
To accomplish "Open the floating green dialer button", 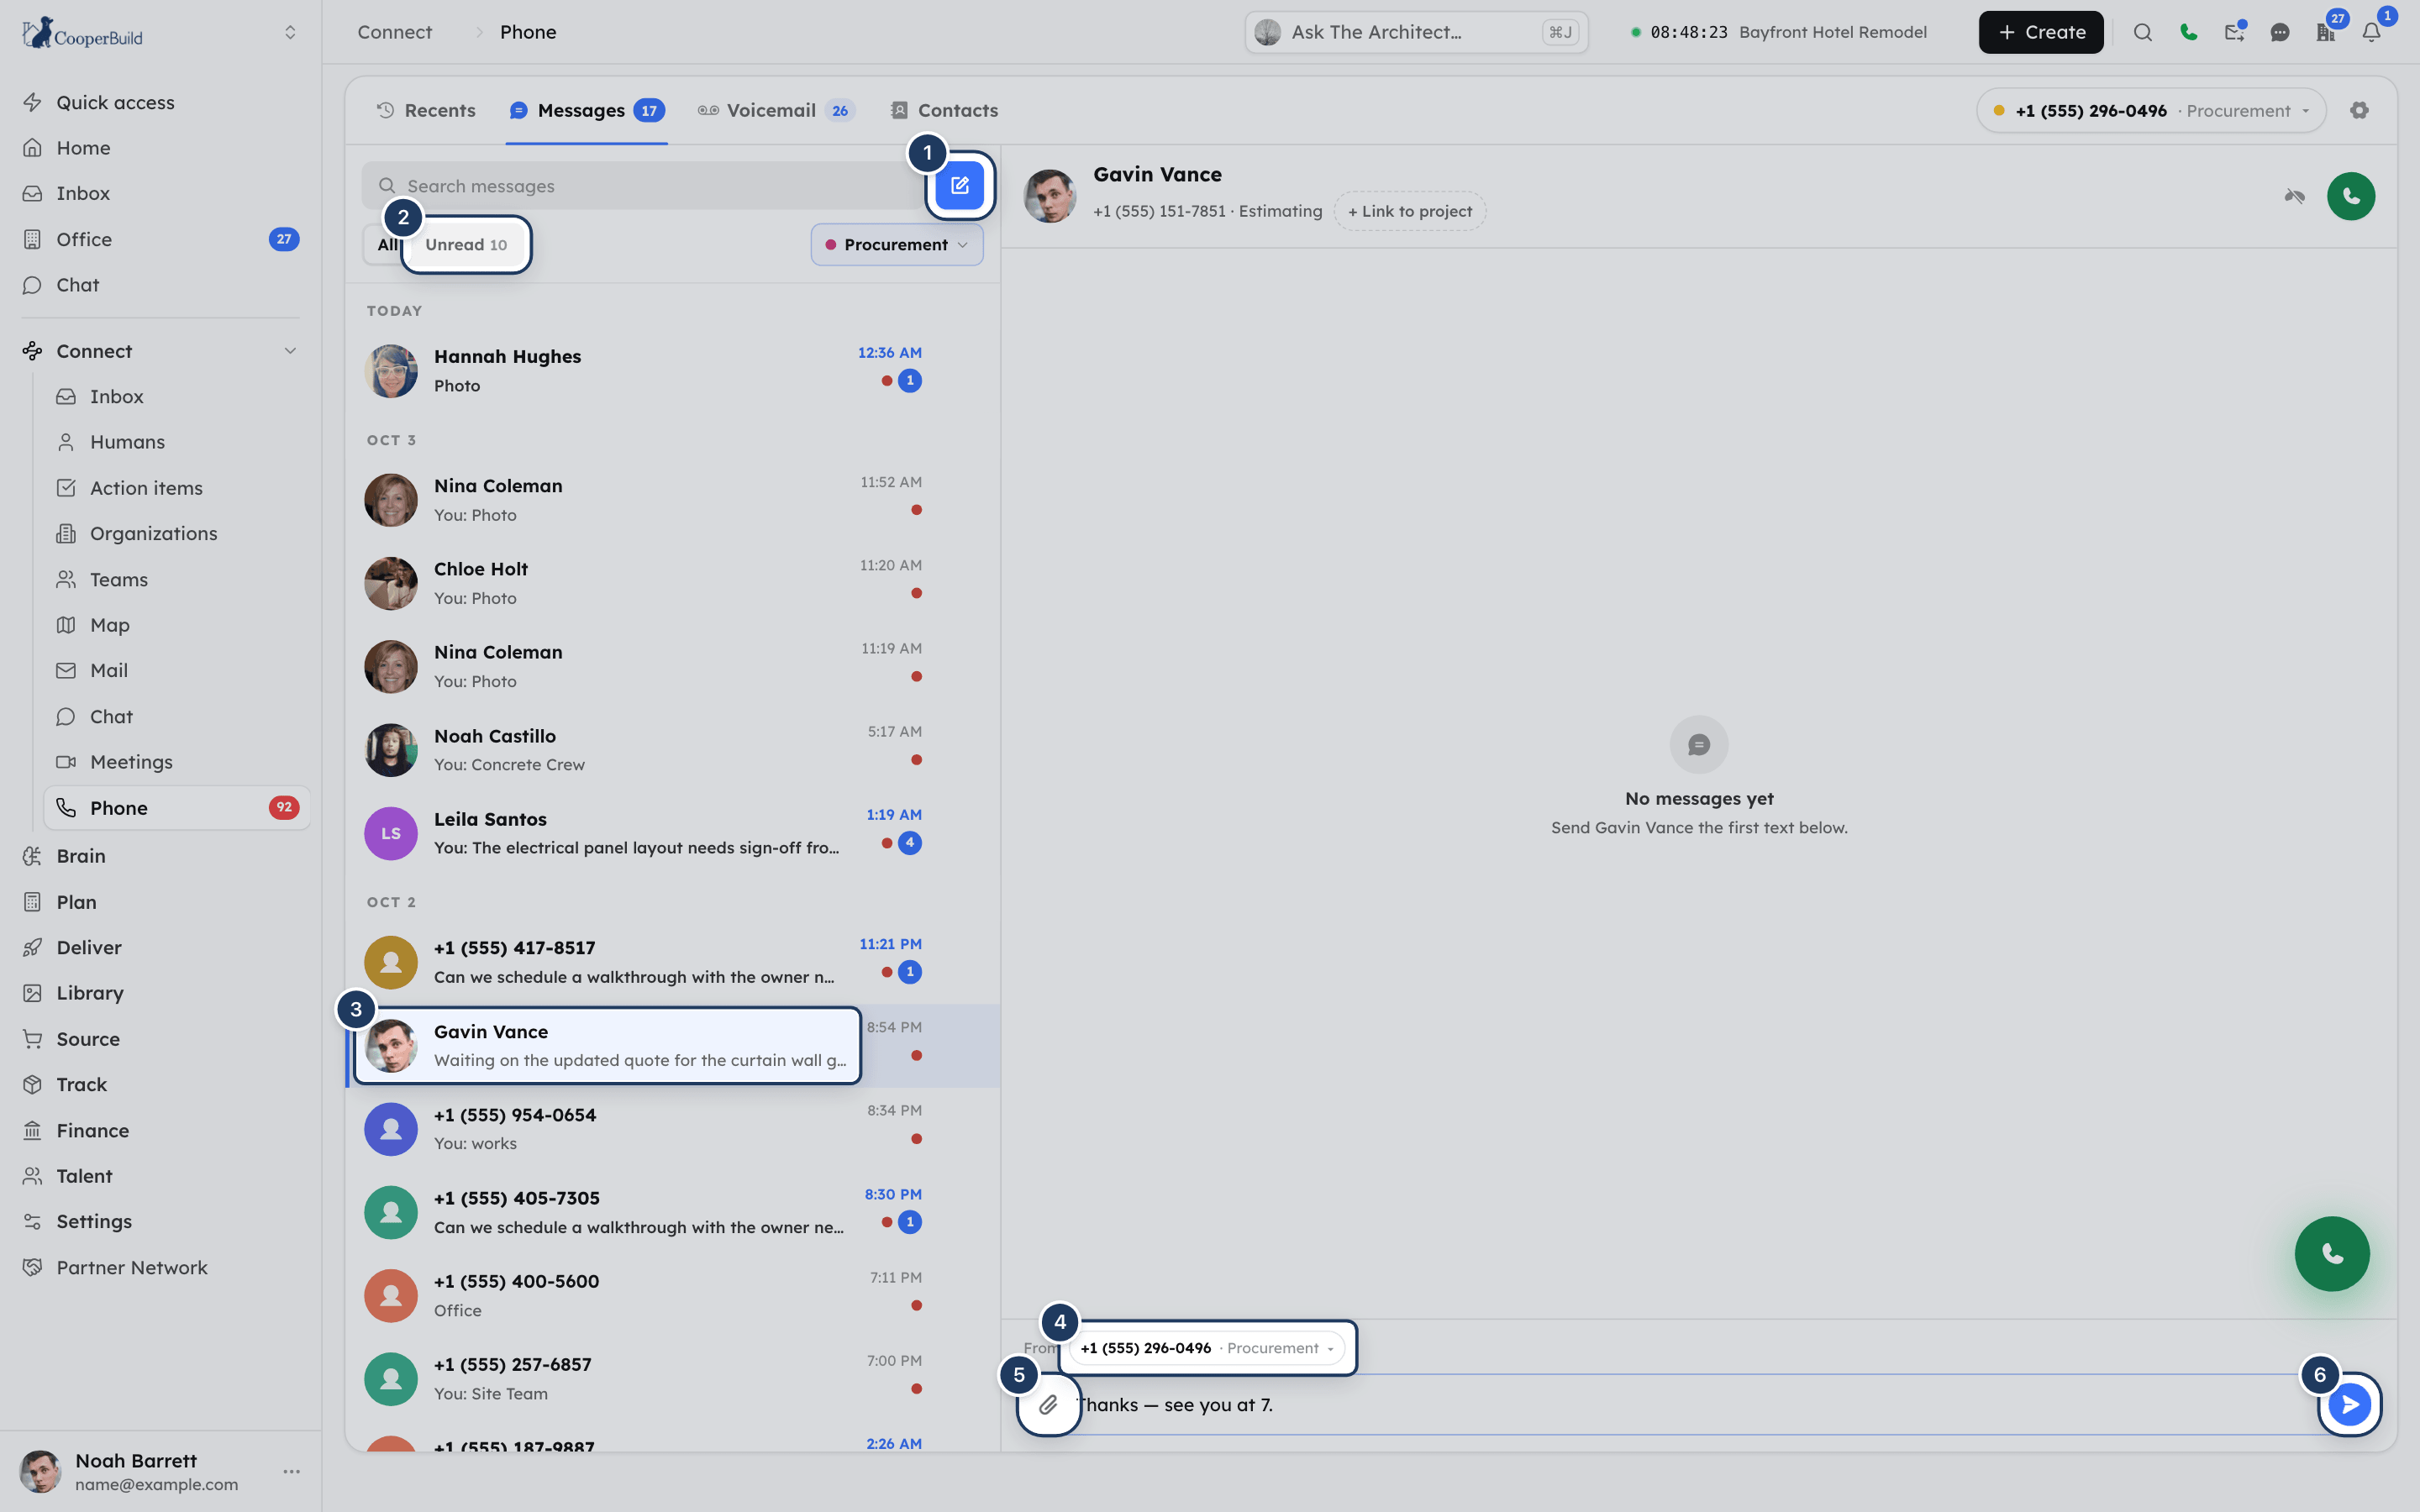I will pos(2331,1253).
